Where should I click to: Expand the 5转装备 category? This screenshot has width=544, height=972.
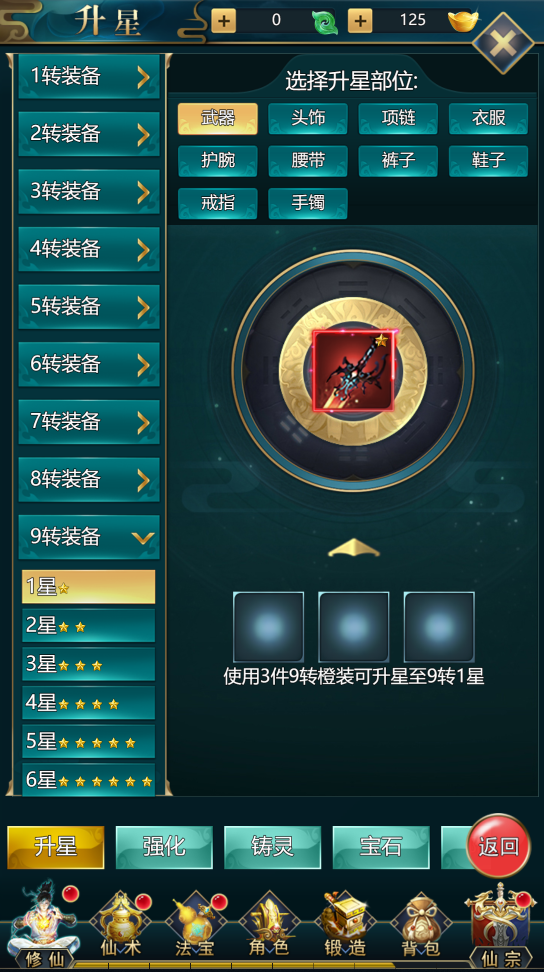tap(89, 307)
